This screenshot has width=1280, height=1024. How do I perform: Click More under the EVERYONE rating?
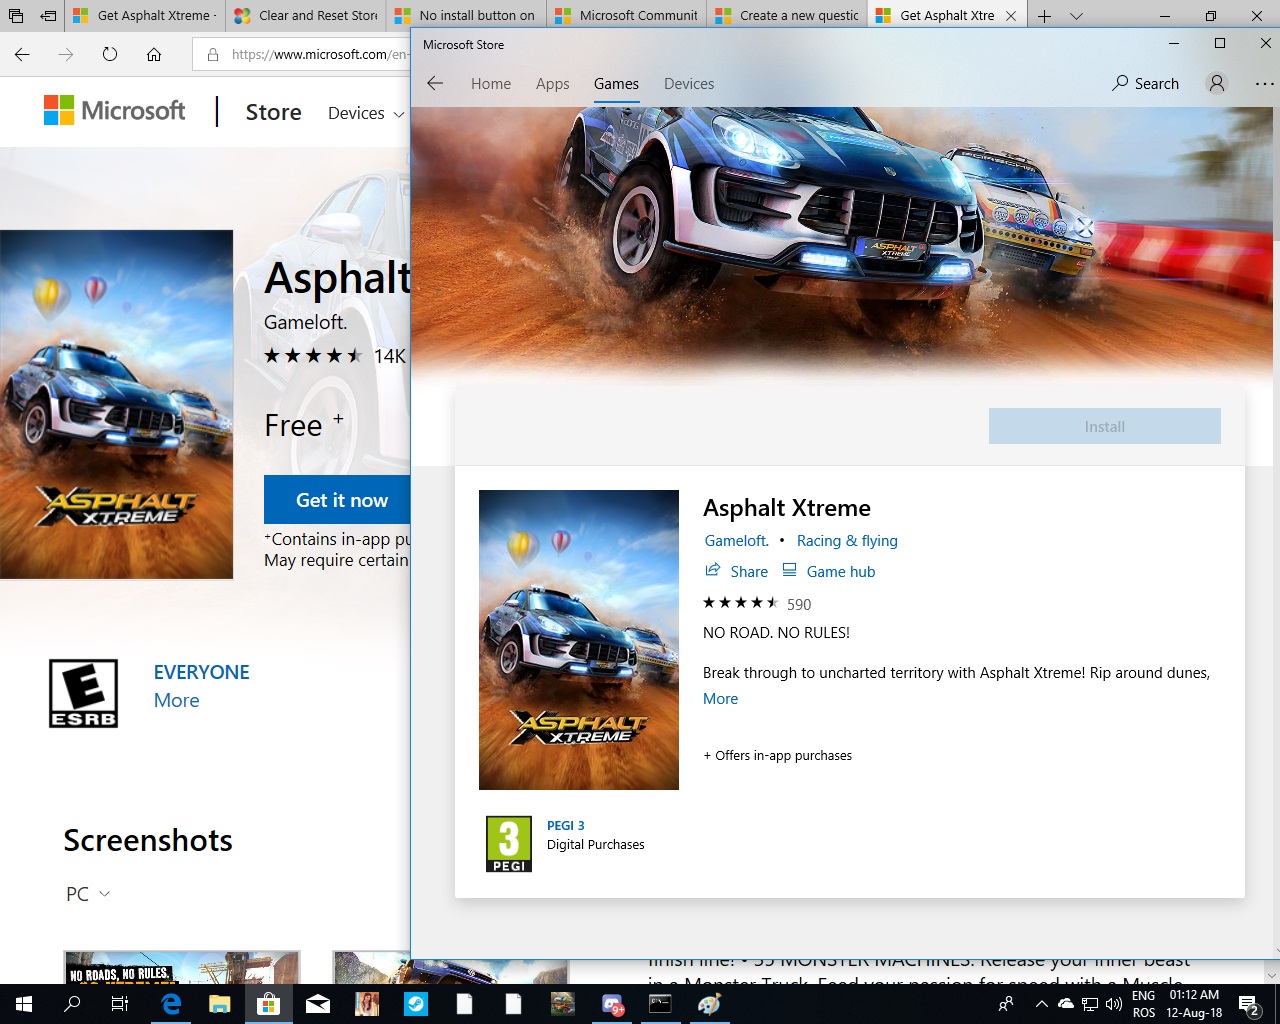pos(176,701)
